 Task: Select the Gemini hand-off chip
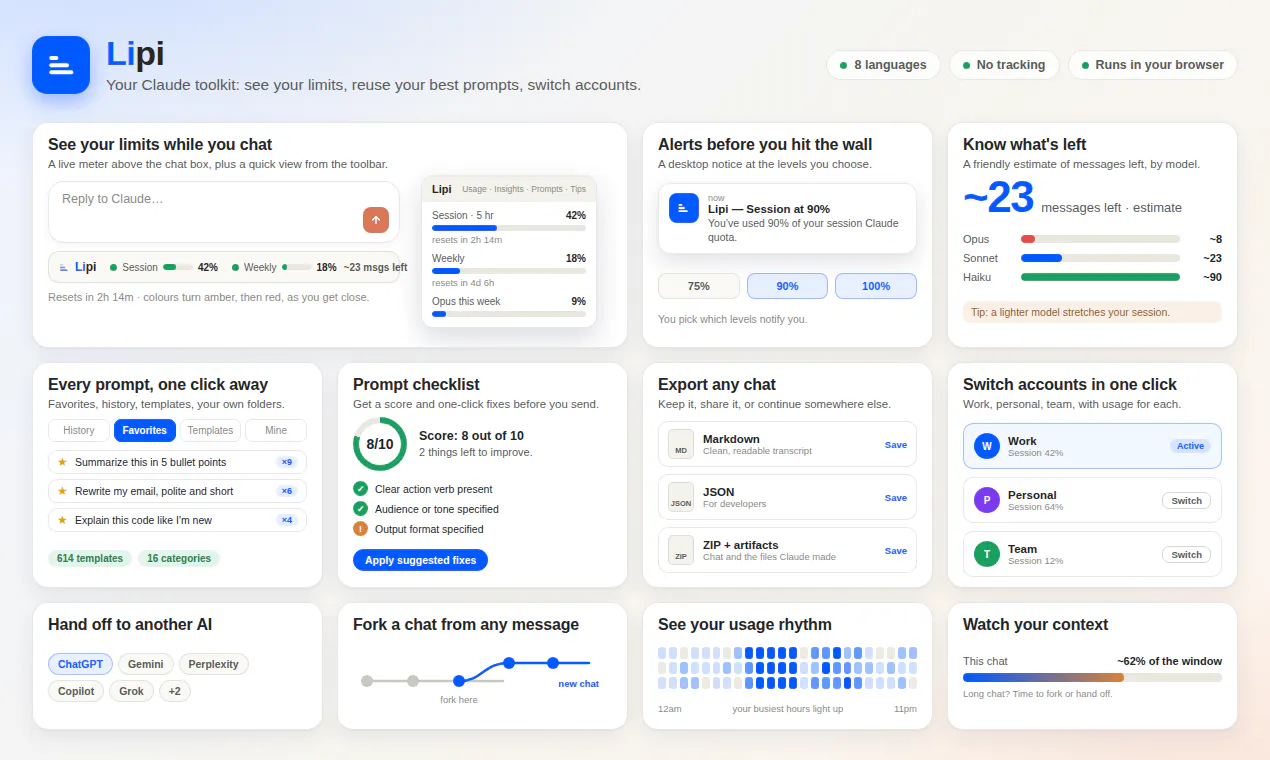(x=146, y=664)
